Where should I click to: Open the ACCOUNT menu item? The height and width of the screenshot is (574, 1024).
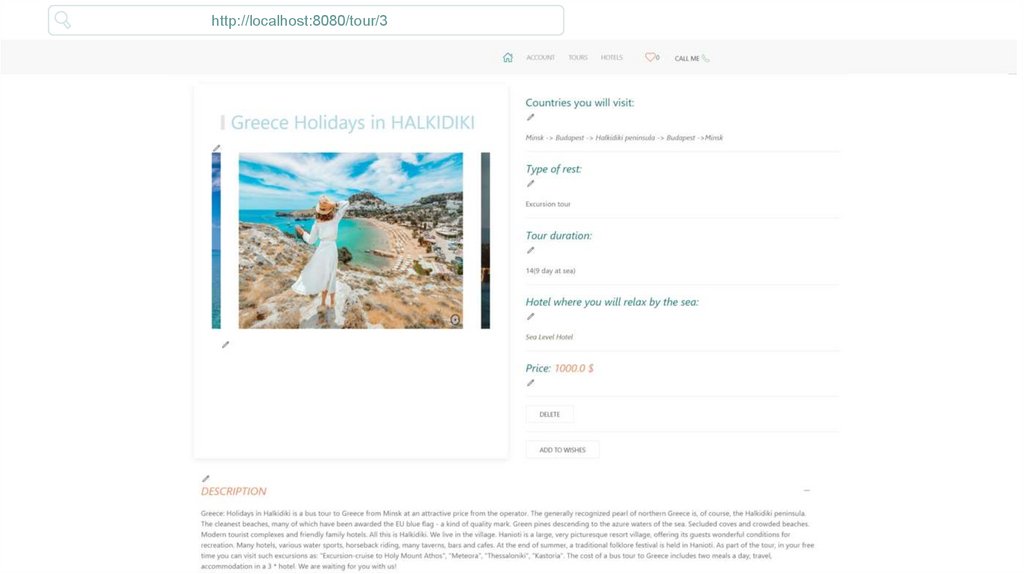pyautogui.click(x=540, y=57)
